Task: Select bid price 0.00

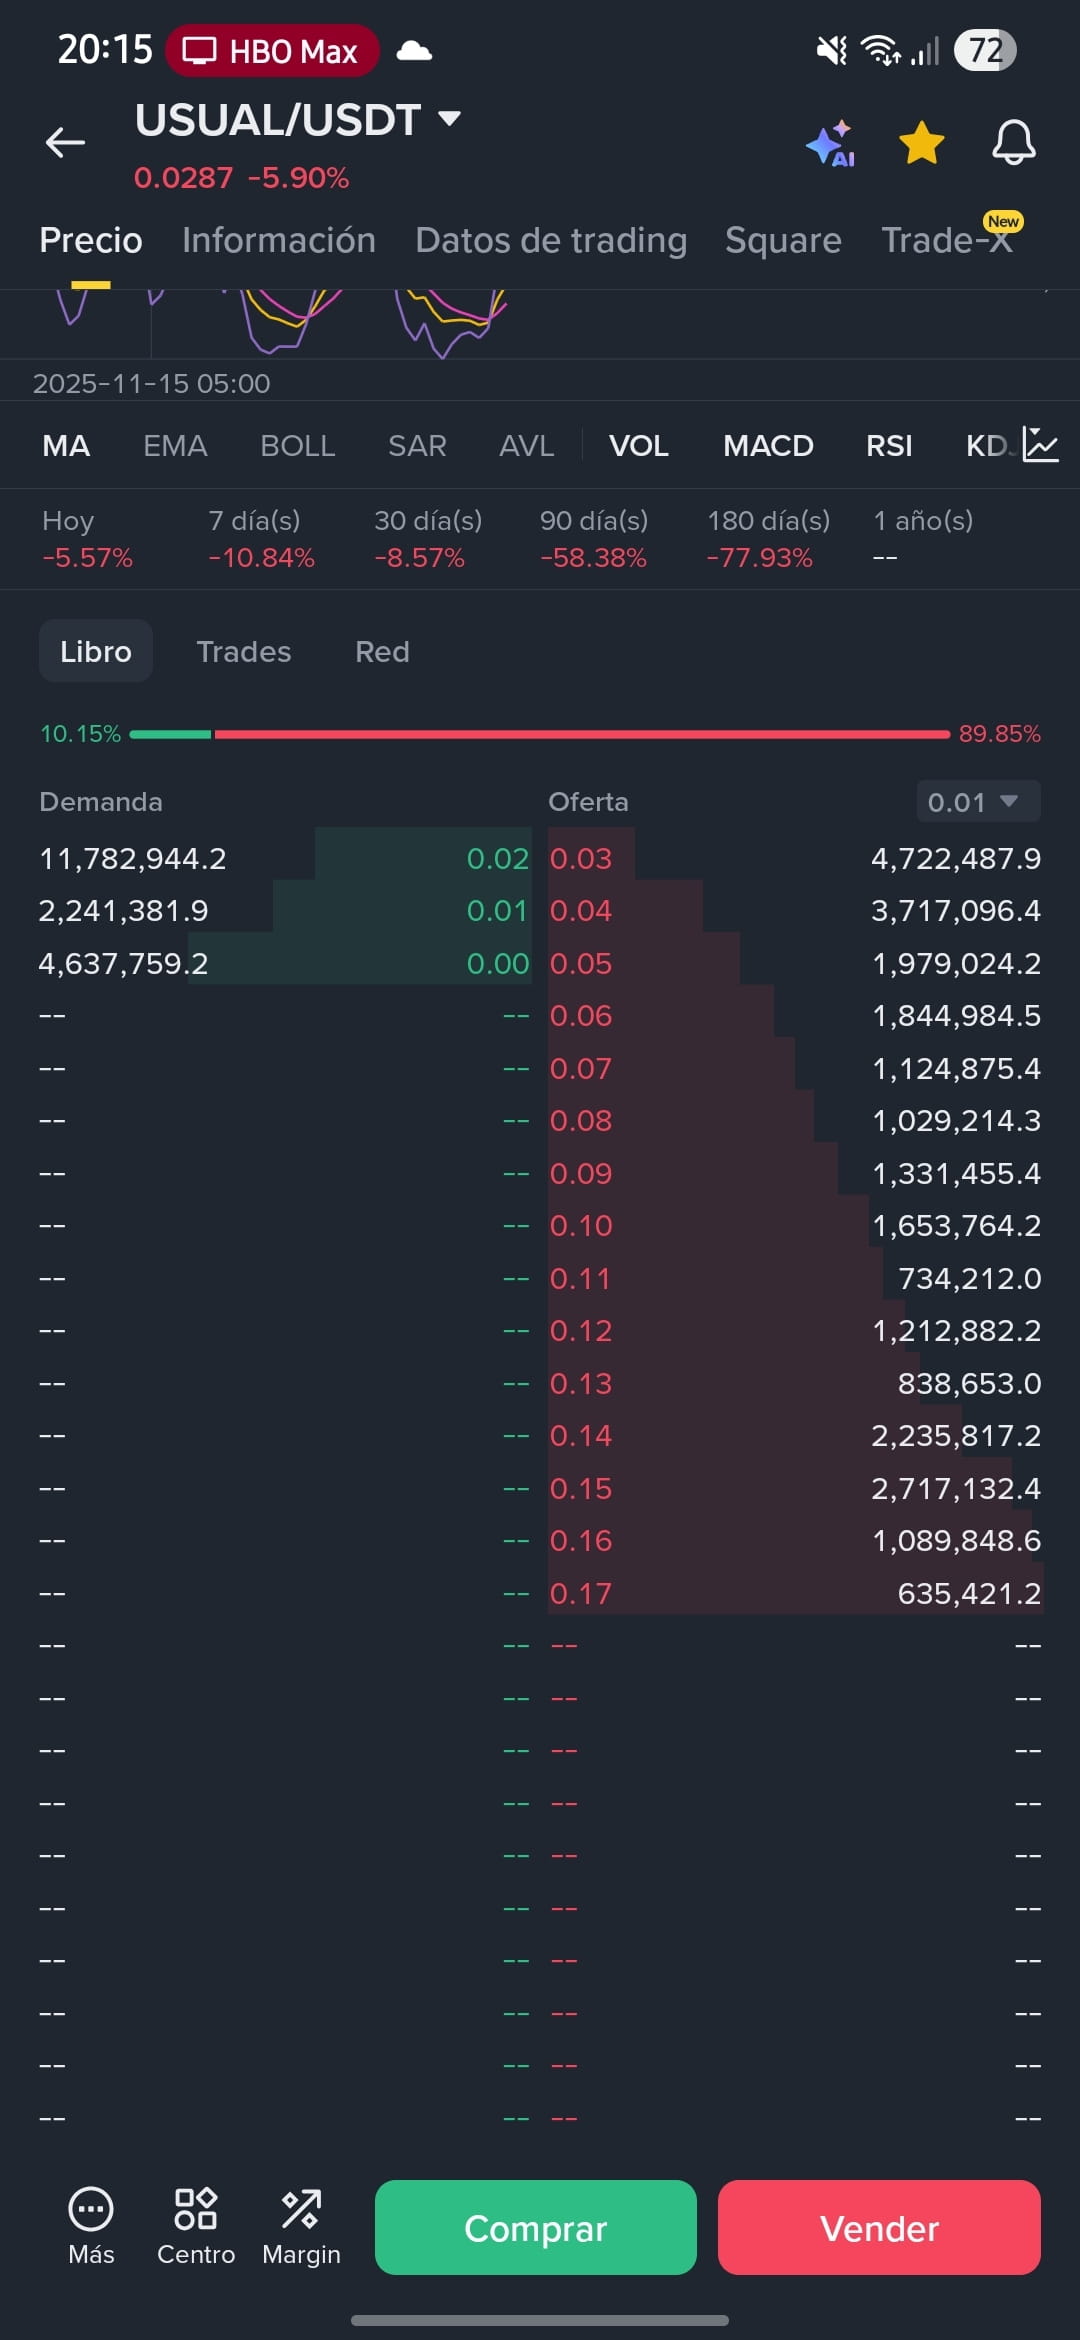Action: pyautogui.click(x=497, y=964)
